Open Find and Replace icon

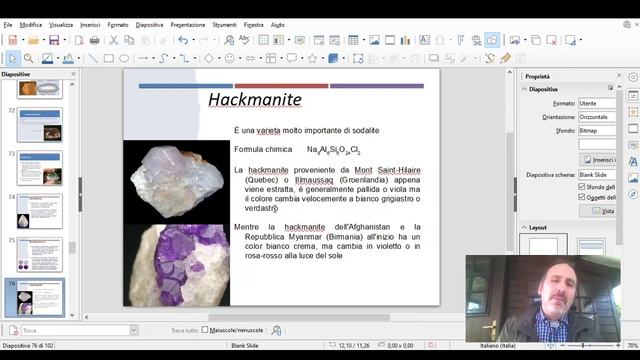pos(229,40)
